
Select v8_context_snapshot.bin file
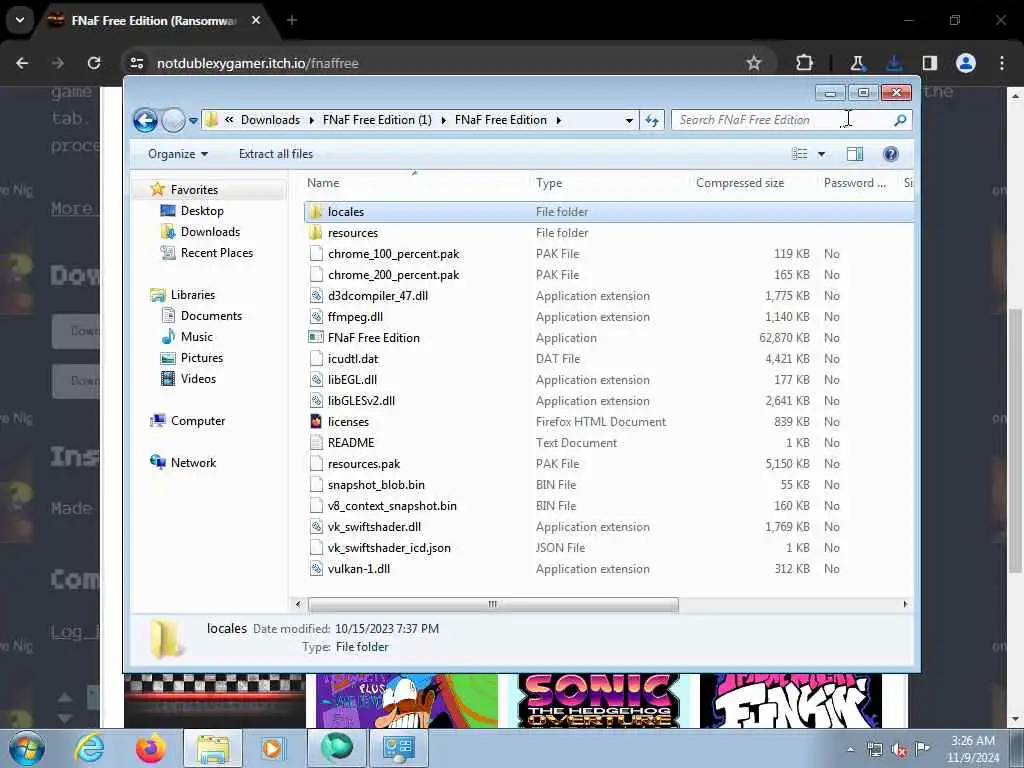tap(392, 506)
